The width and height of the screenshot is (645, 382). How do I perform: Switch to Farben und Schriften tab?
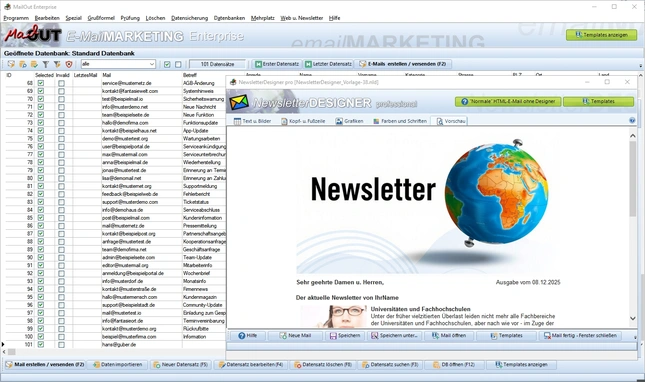pyautogui.click(x=400, y=121)
